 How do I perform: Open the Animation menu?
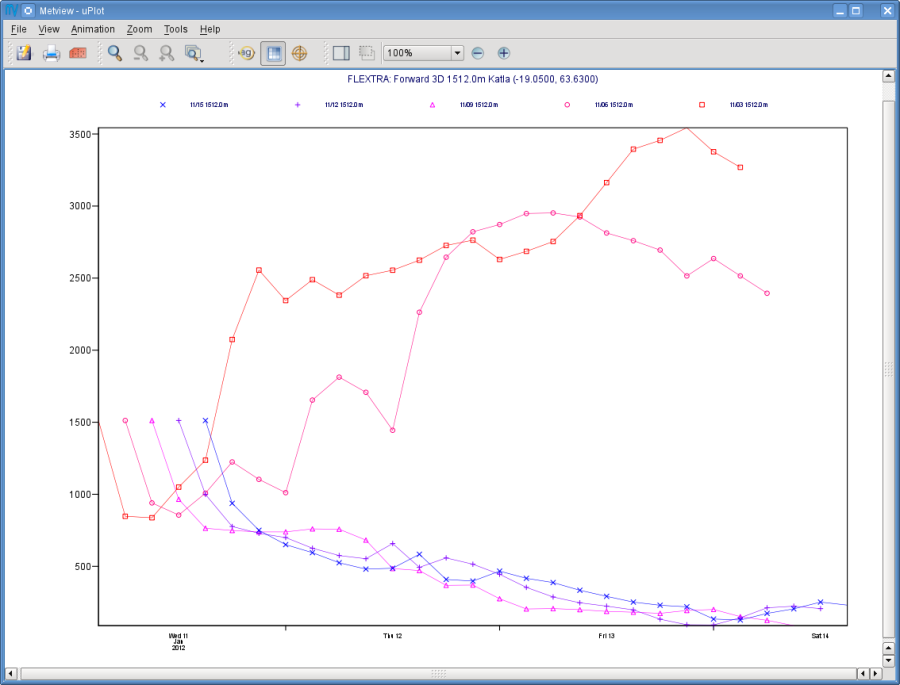93,29
